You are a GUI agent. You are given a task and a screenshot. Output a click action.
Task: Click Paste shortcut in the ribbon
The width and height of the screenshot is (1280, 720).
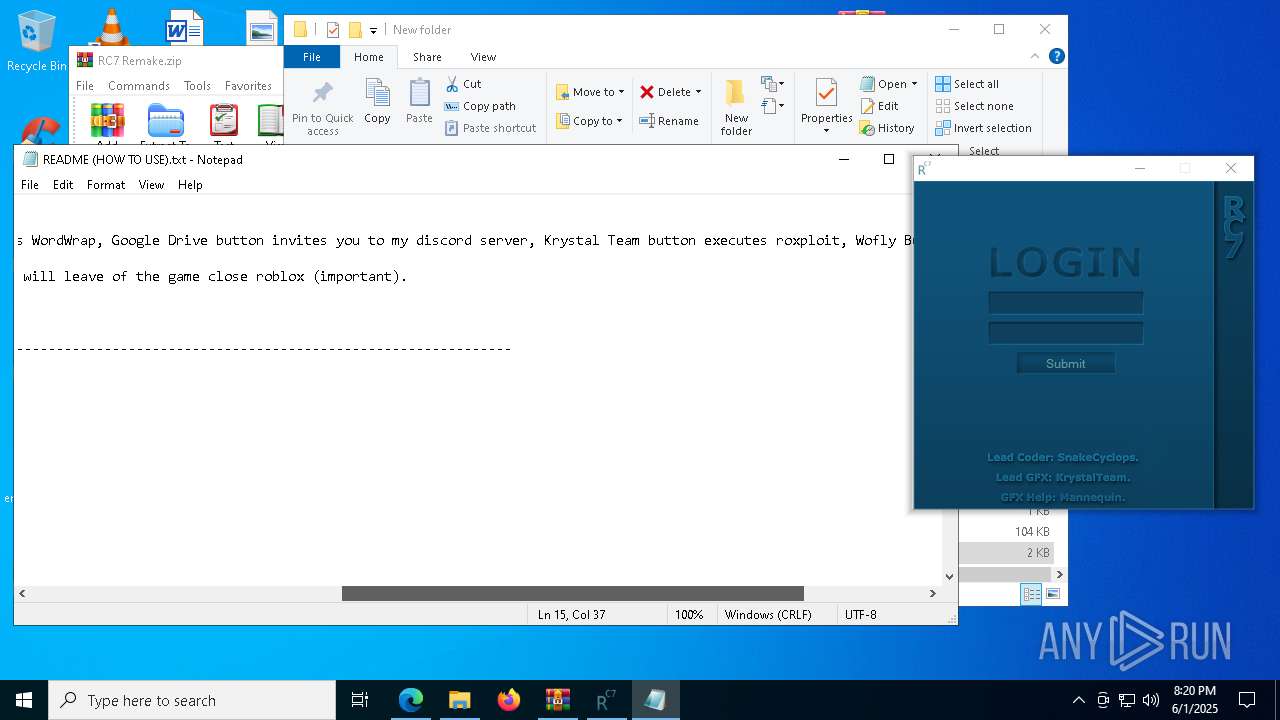click(x=490, y=128)
